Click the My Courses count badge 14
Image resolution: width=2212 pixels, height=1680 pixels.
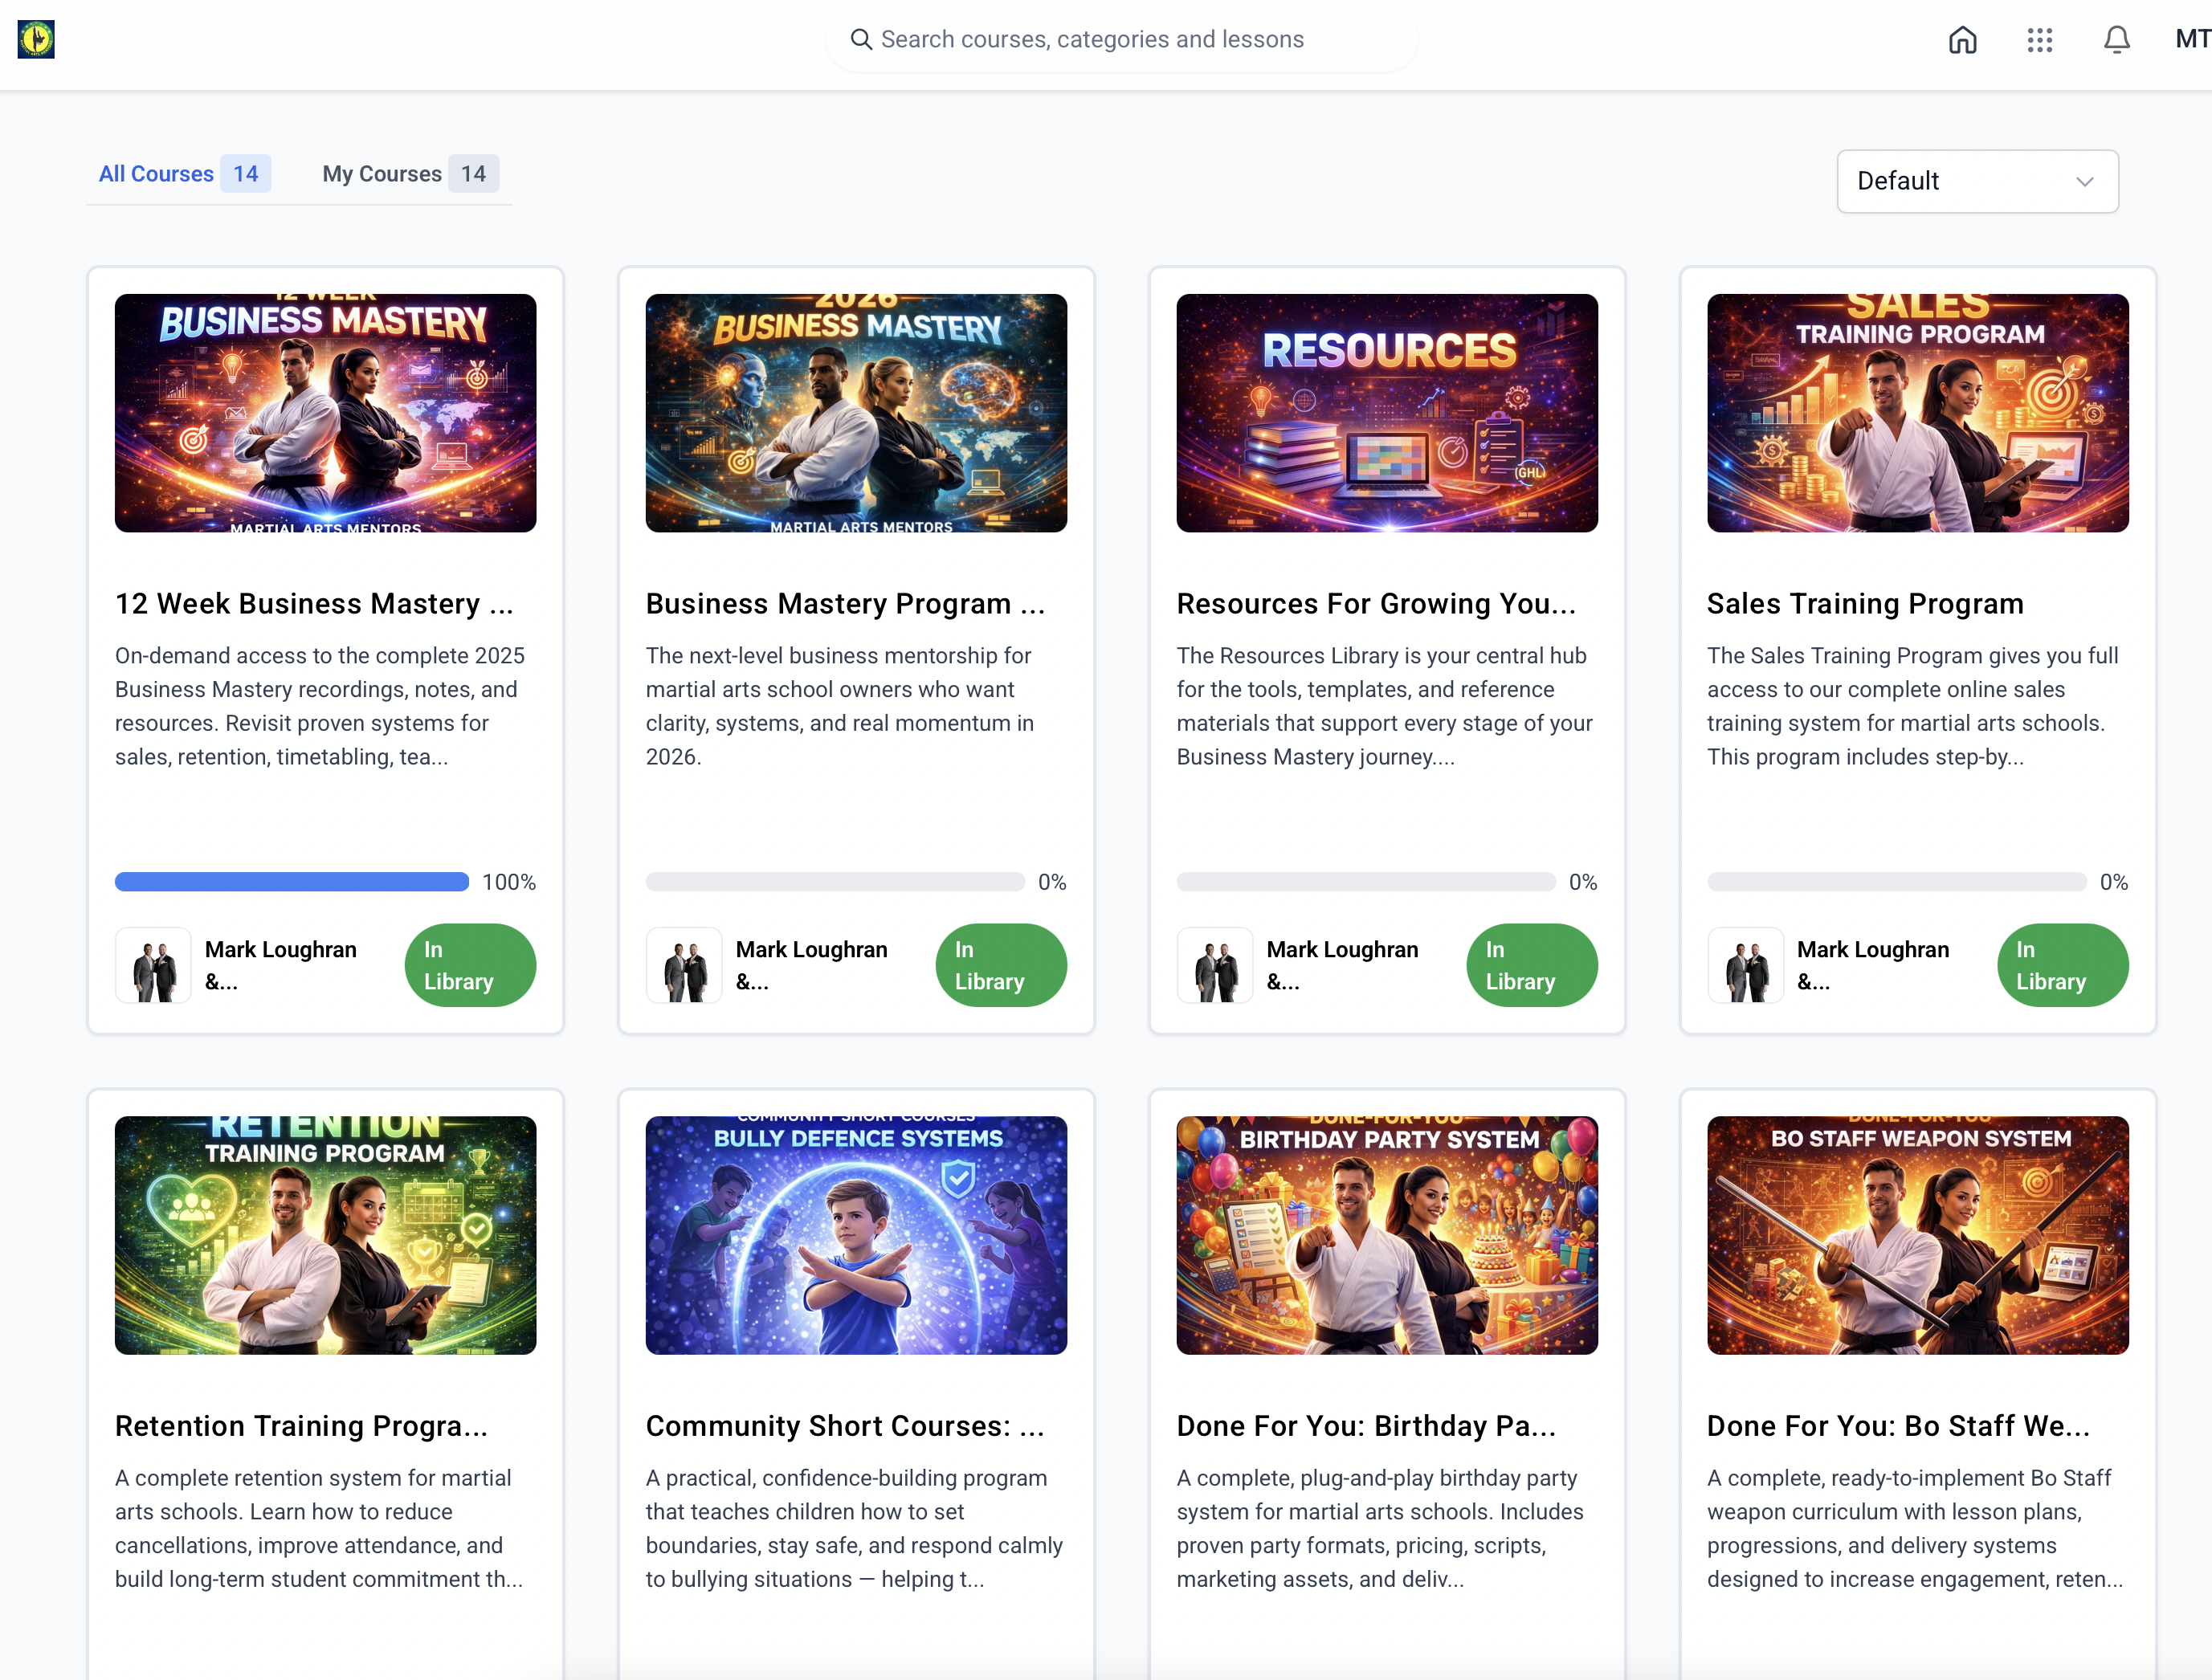tap(473, 174)
